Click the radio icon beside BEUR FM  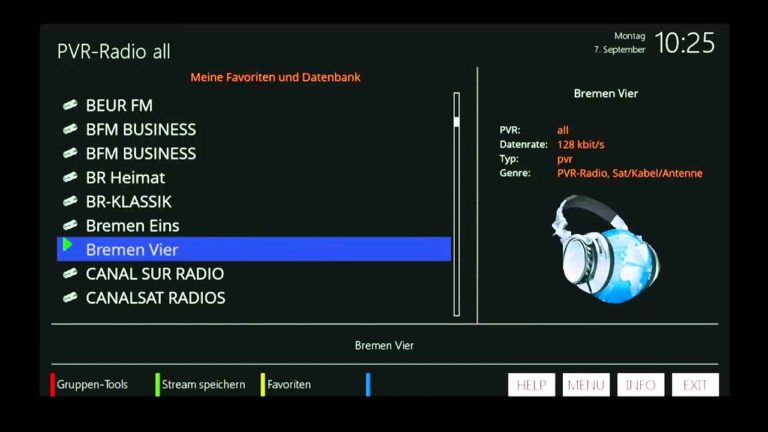pos(70,105)
